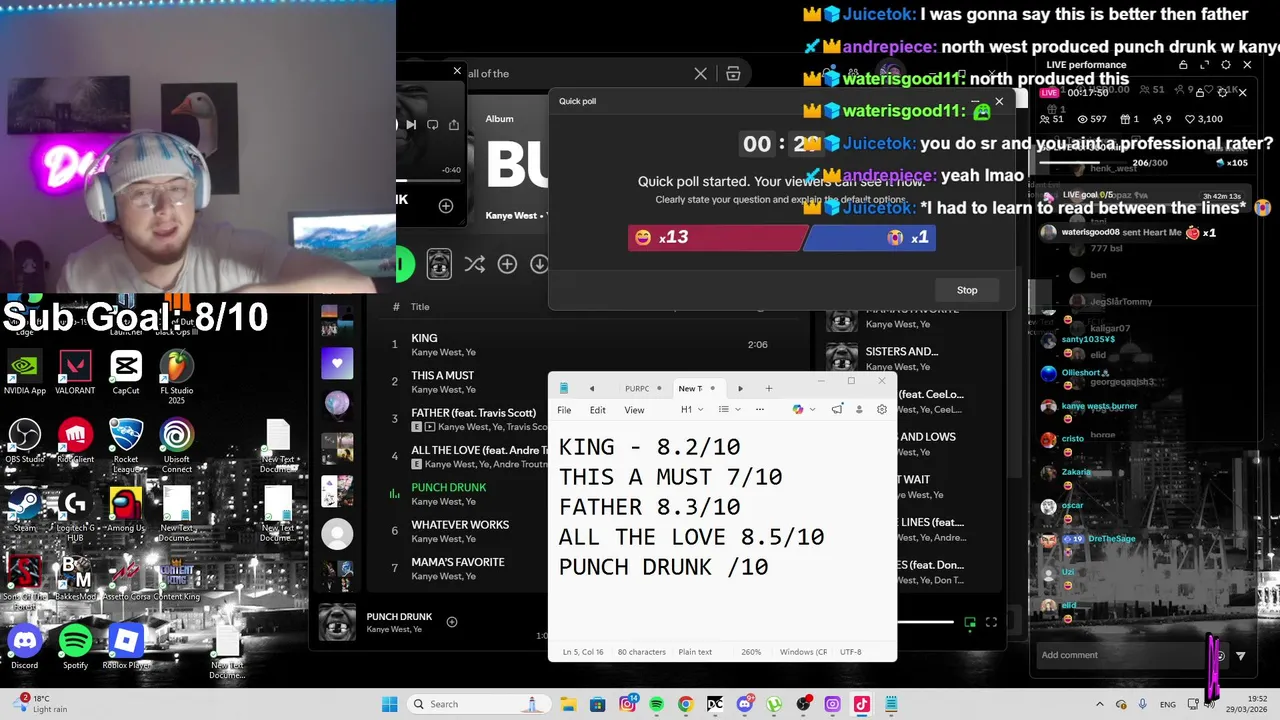This screenshot has height=720, width=1280.
Task: Open the Rocket League desktop shortcut
Action: (x=126, y=446)
